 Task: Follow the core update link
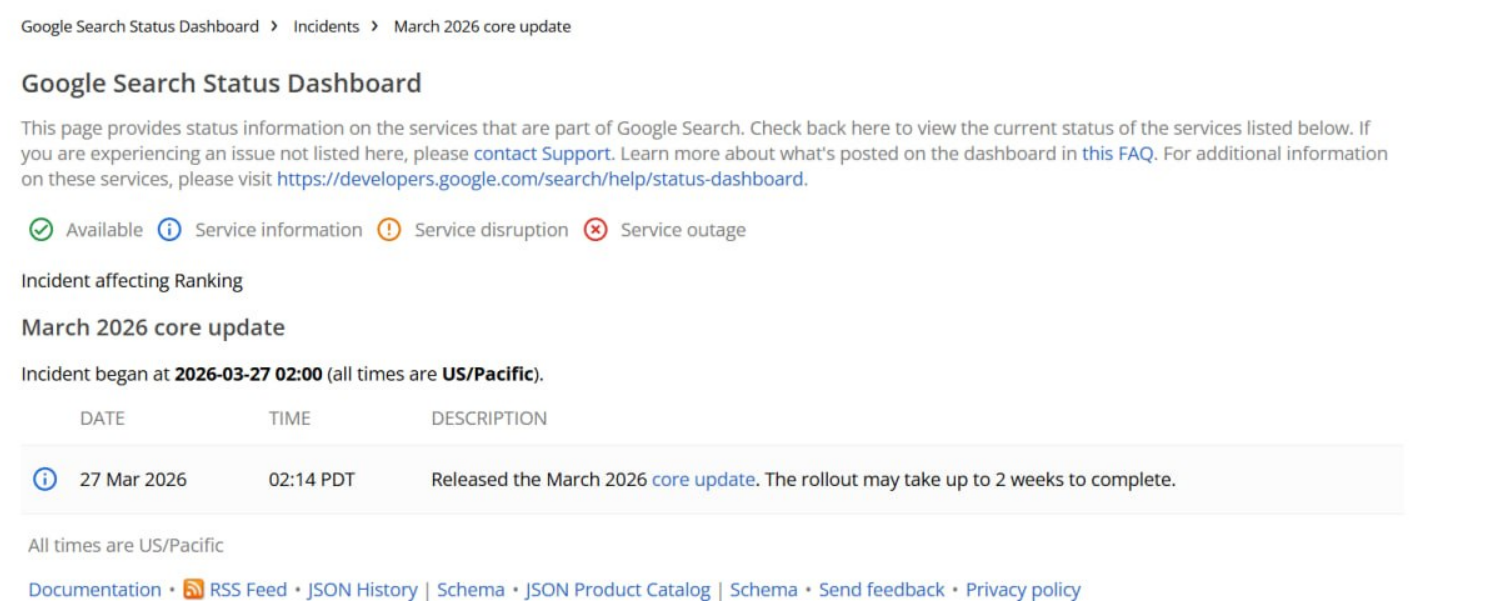tap(703, 479)
